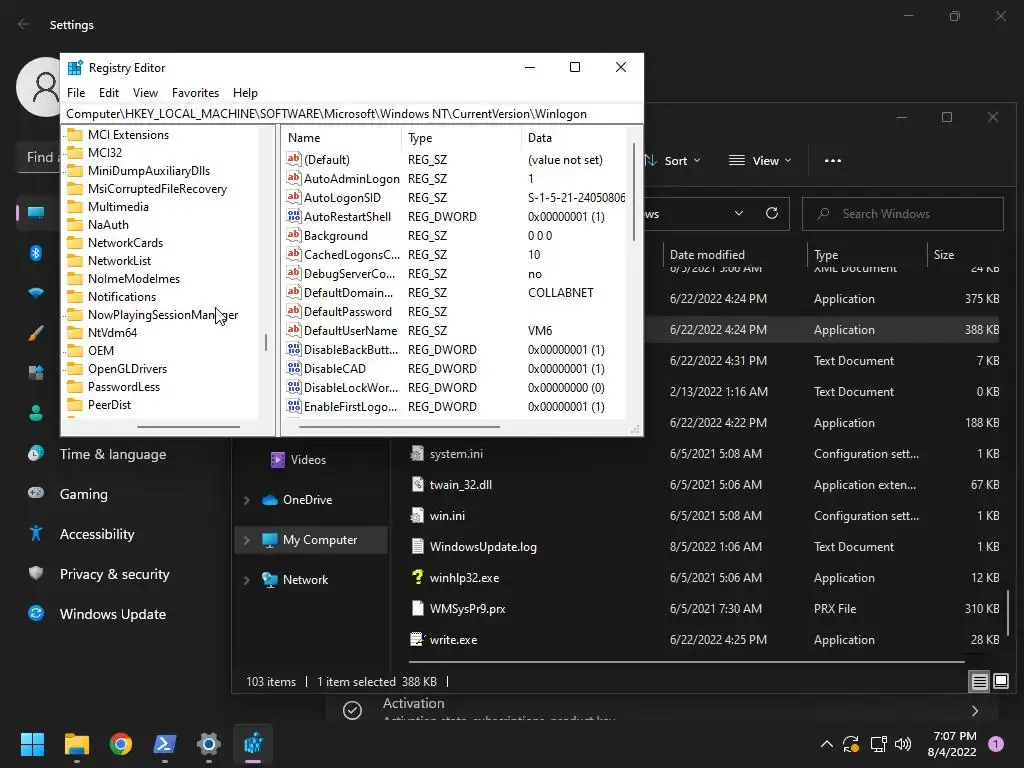1024x768 pixels.
Task: Show hidden system tray icons
Action: click(826, 744)
